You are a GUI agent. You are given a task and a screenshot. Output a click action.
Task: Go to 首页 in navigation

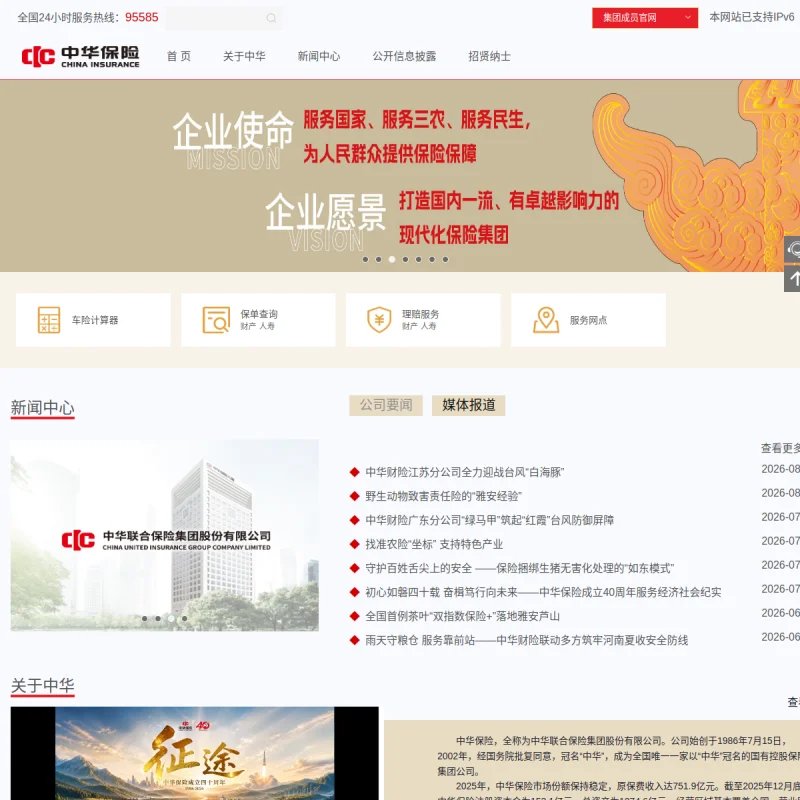(x=179, y=56)
